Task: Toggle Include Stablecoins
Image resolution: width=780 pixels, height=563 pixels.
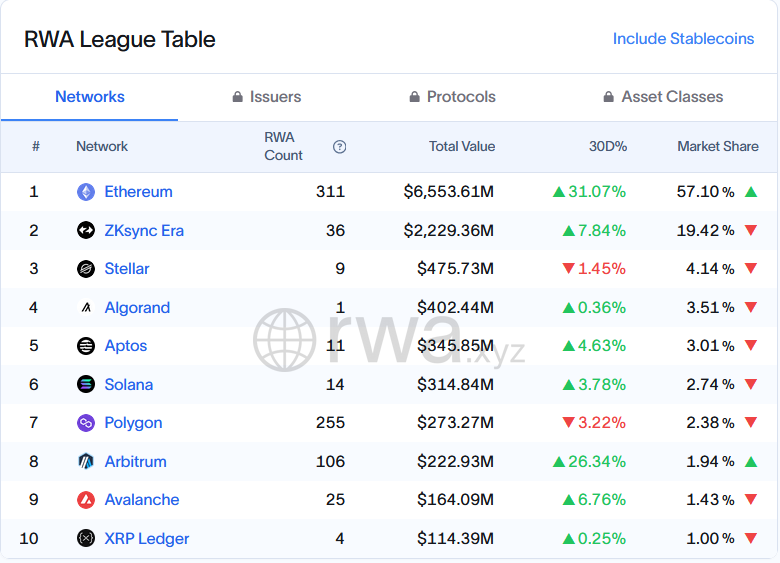Action: 683,39
